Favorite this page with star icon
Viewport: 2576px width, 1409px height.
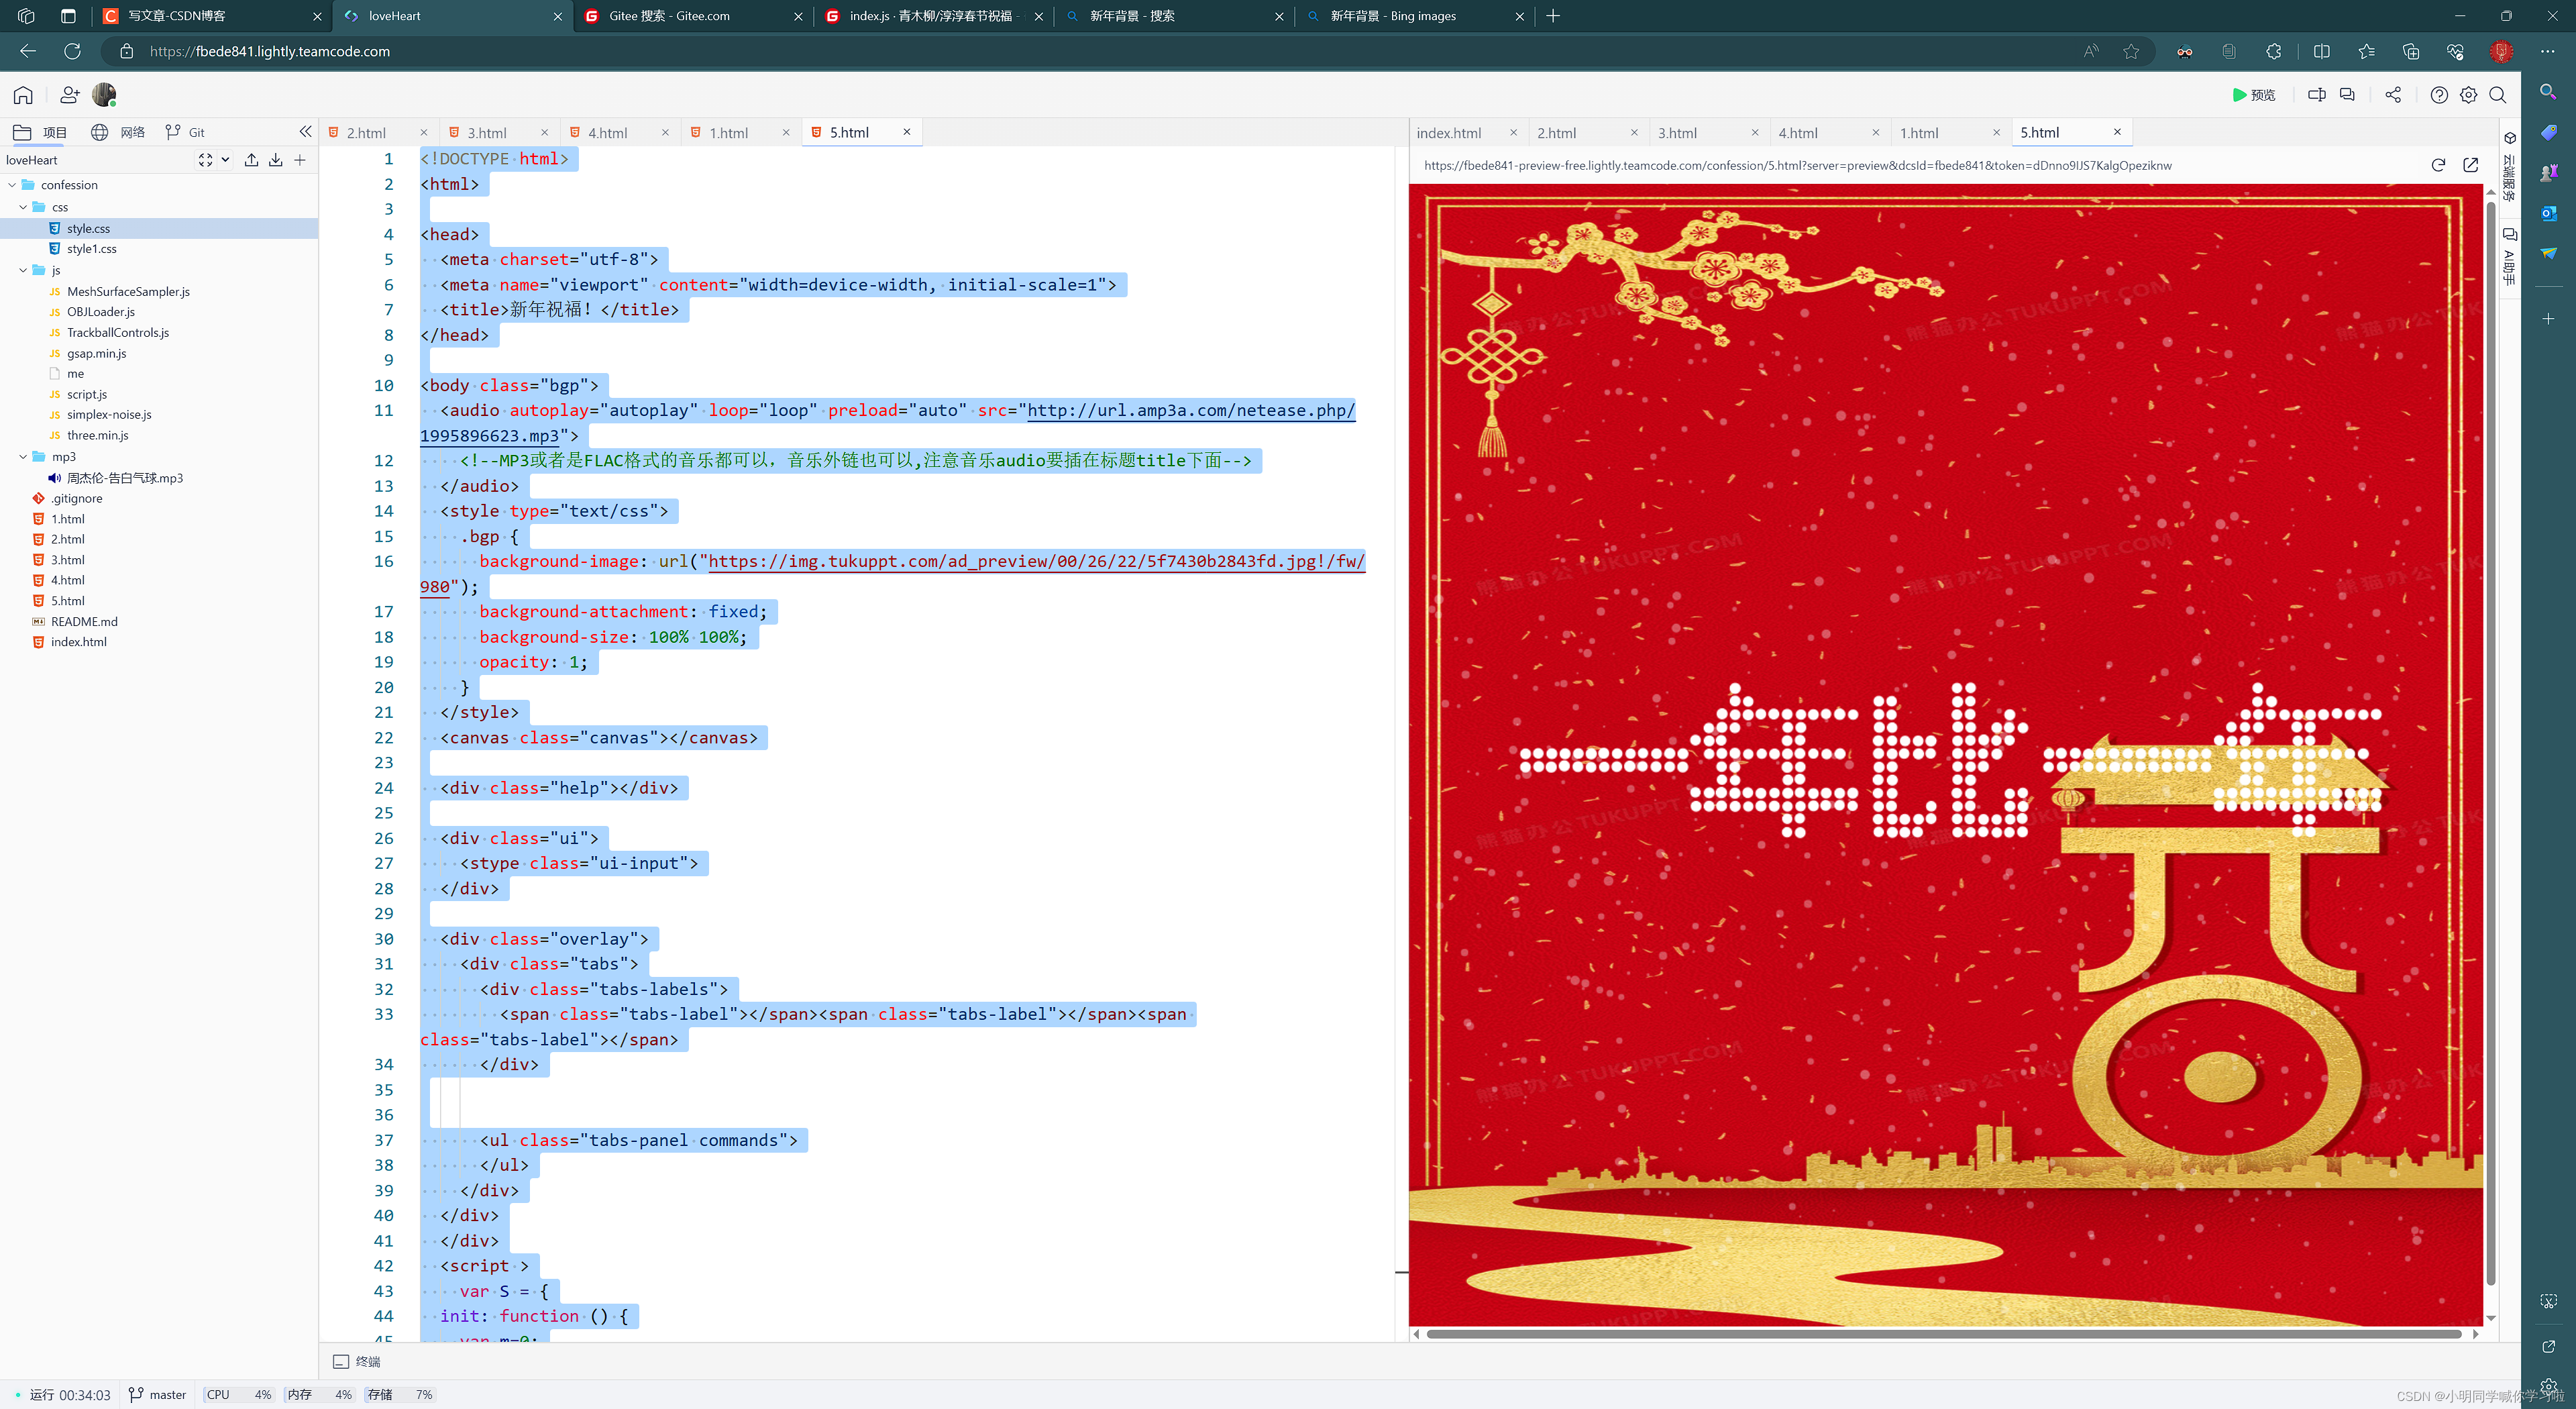click(2131, 51)
